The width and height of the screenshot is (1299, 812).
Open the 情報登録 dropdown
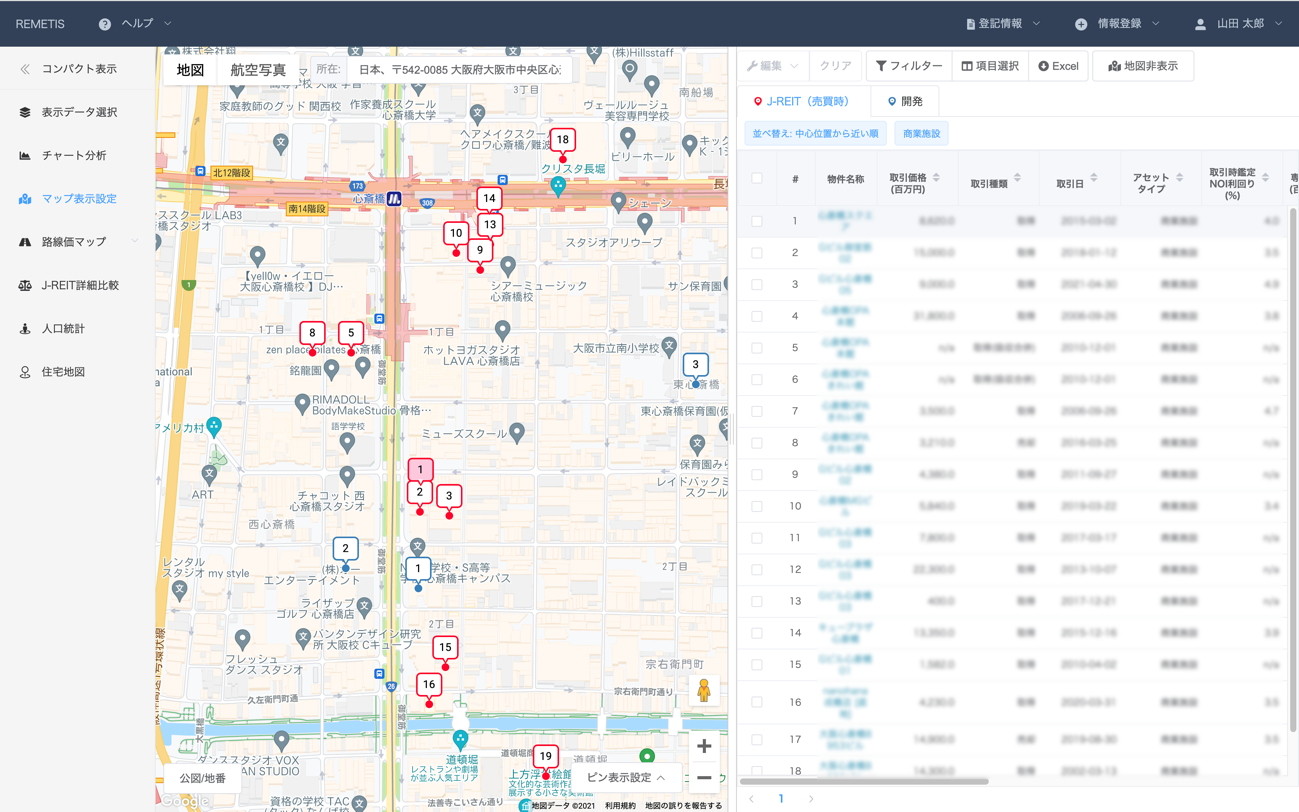click(x=1117, y=24)
